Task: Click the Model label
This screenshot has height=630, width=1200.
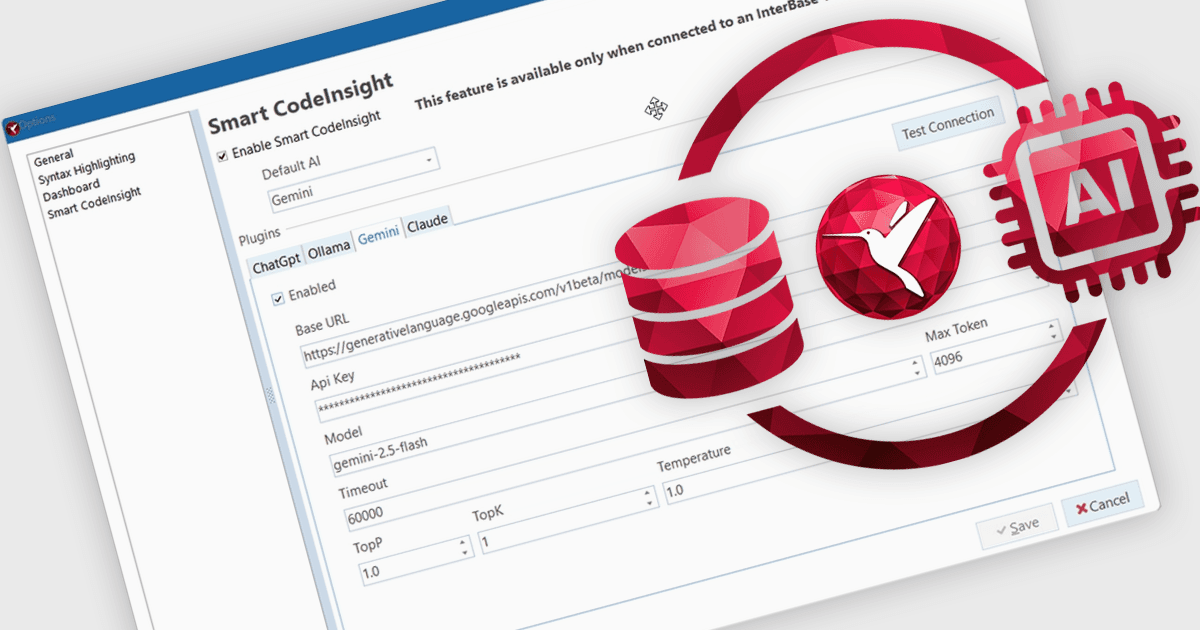Action: click(343, 436)
